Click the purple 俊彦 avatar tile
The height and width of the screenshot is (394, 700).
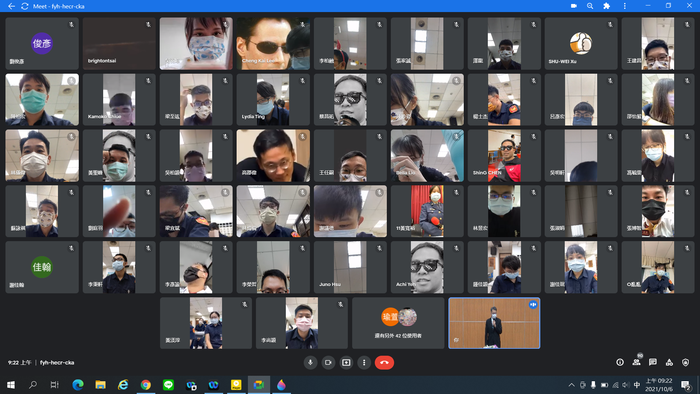click(42, 43)
